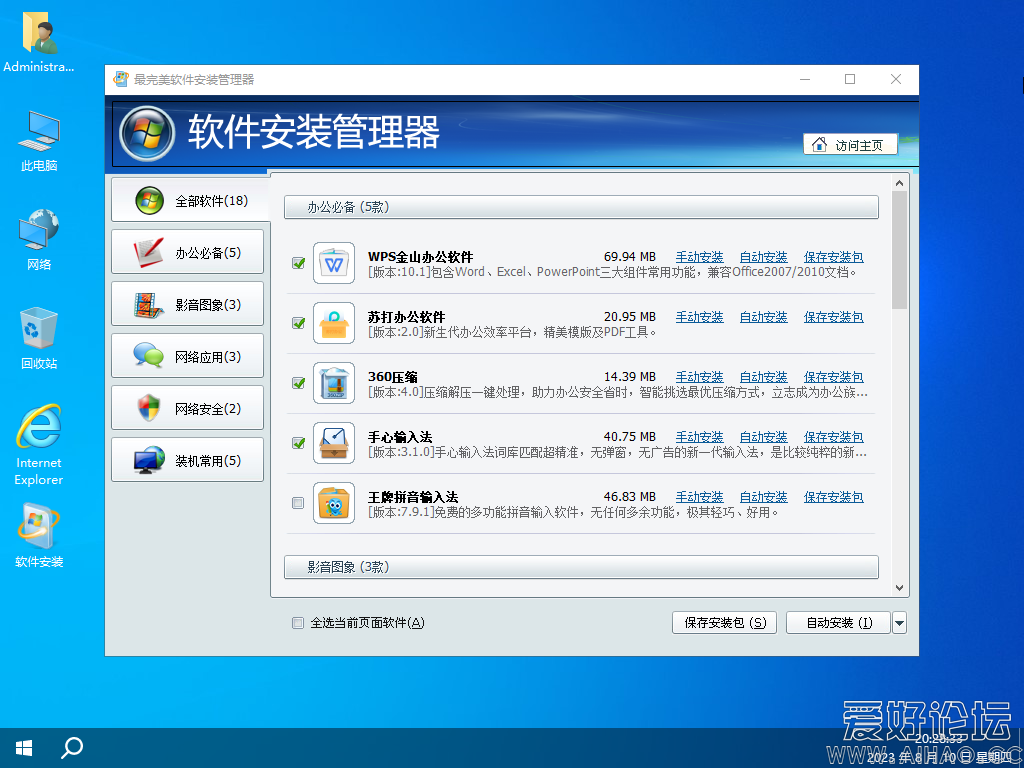Image resolution: width=1024 pixels, height=768 pixels.
Task: Expand the 影音图象 (3款) section header
Action: (581, 567)
